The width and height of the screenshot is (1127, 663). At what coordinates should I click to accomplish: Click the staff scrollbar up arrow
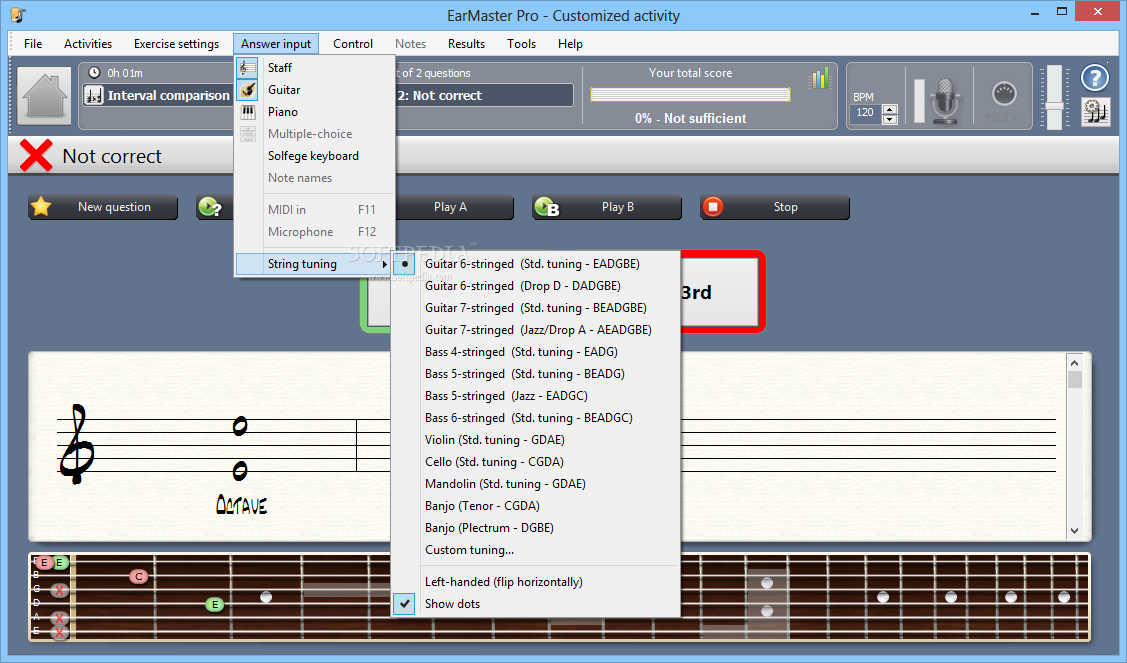pyautogui.click(x=1075, y=362)
